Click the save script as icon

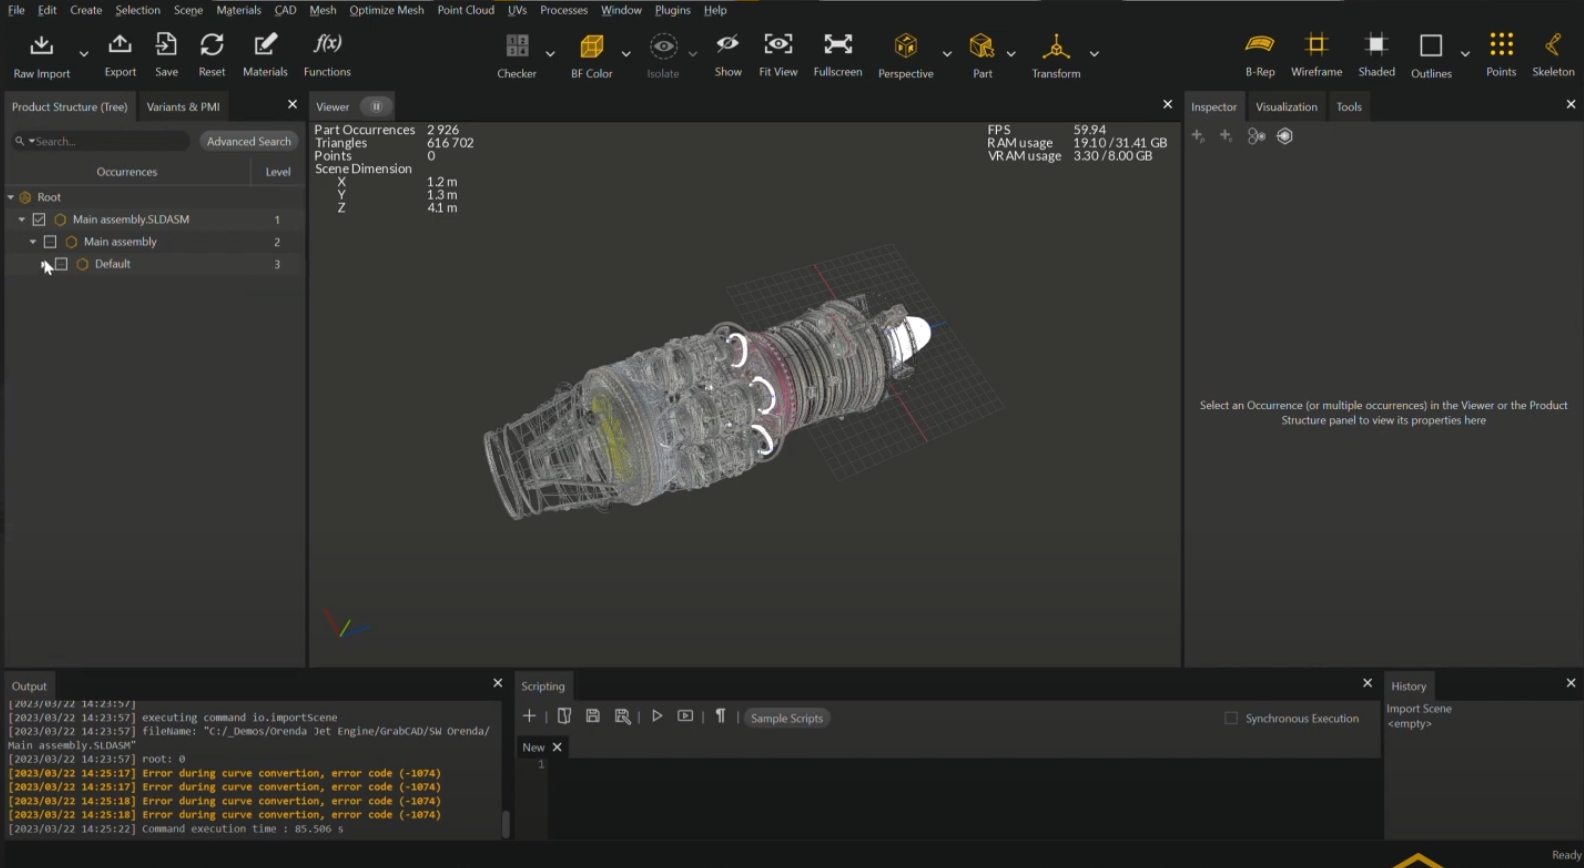click(623, 716)
